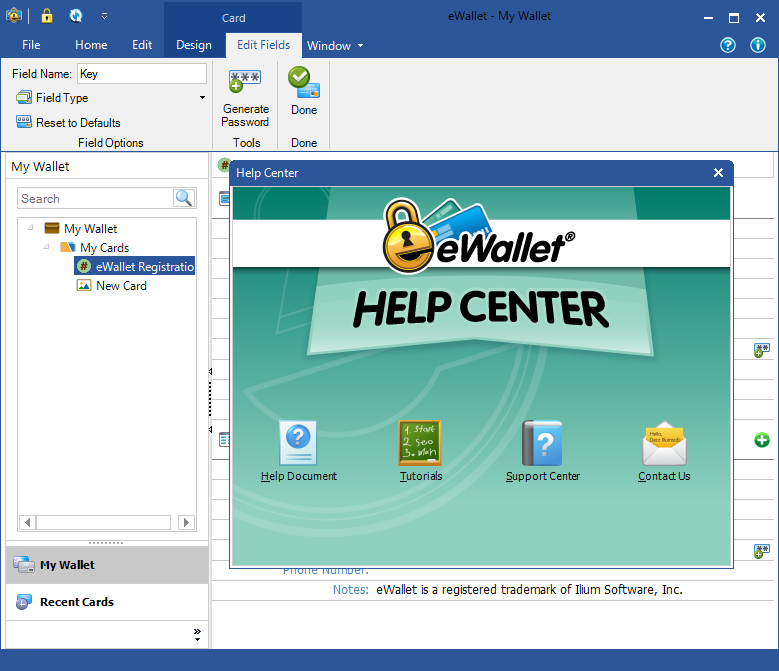Viewport: 779px width, 671px height.
Task: Switch to the Design tab
Action: click(194, 45)
